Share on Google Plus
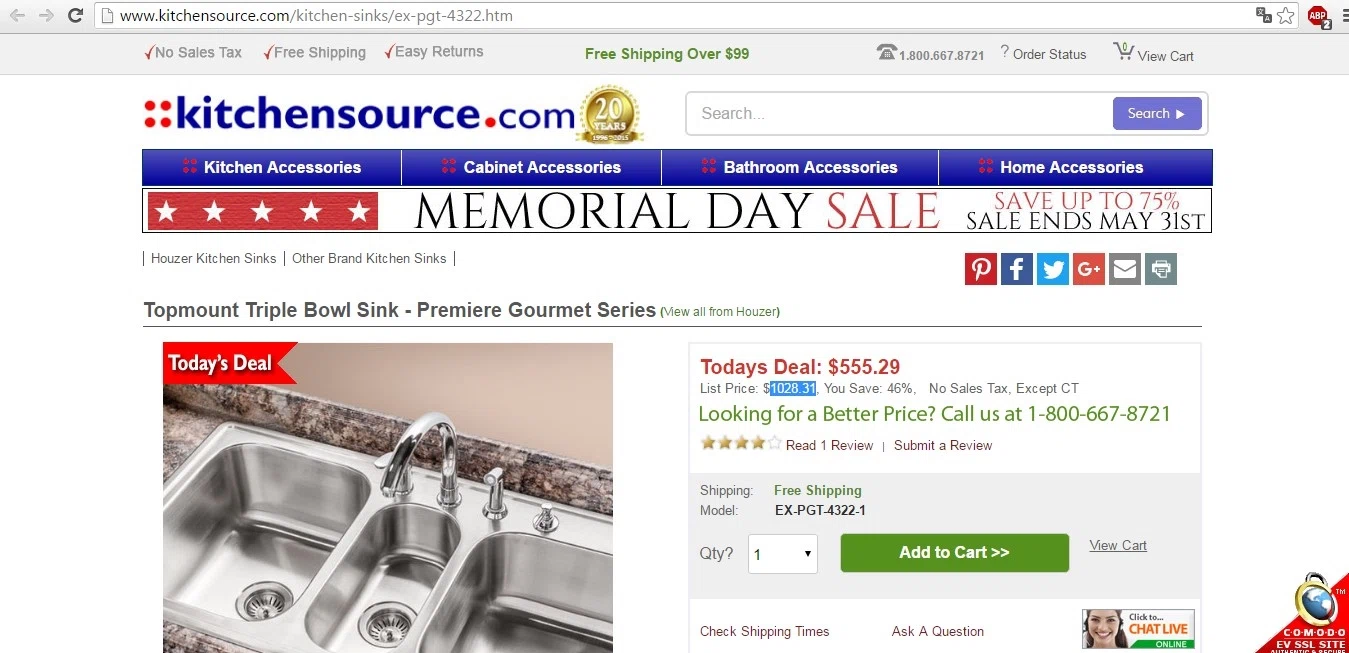Viewport: 1349px width, 653px height. pos(1088,269)
